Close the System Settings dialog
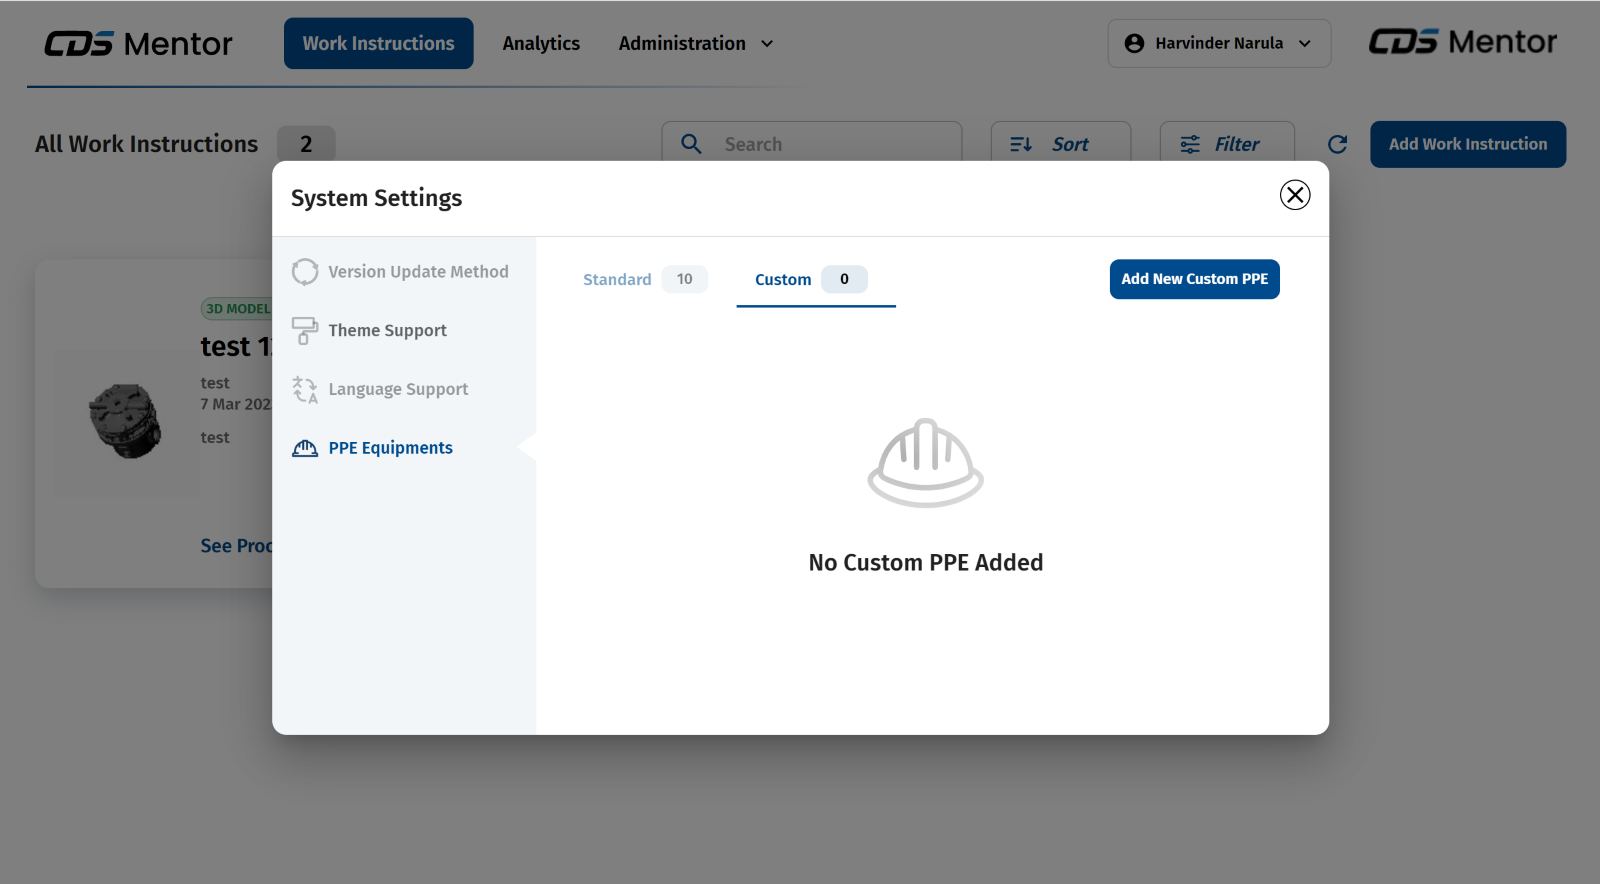The height and width of the screenshot is (884, 1600). pos(1295,195)
